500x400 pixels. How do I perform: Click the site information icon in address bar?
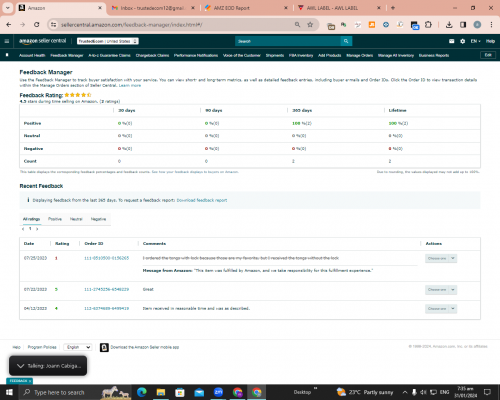tap(53, 24)
